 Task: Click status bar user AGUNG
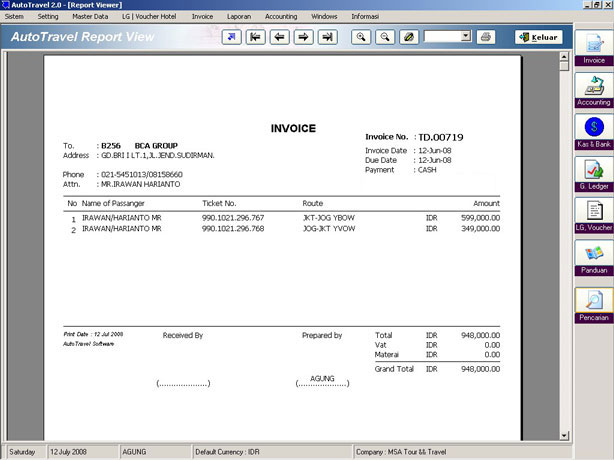point(134,452)
